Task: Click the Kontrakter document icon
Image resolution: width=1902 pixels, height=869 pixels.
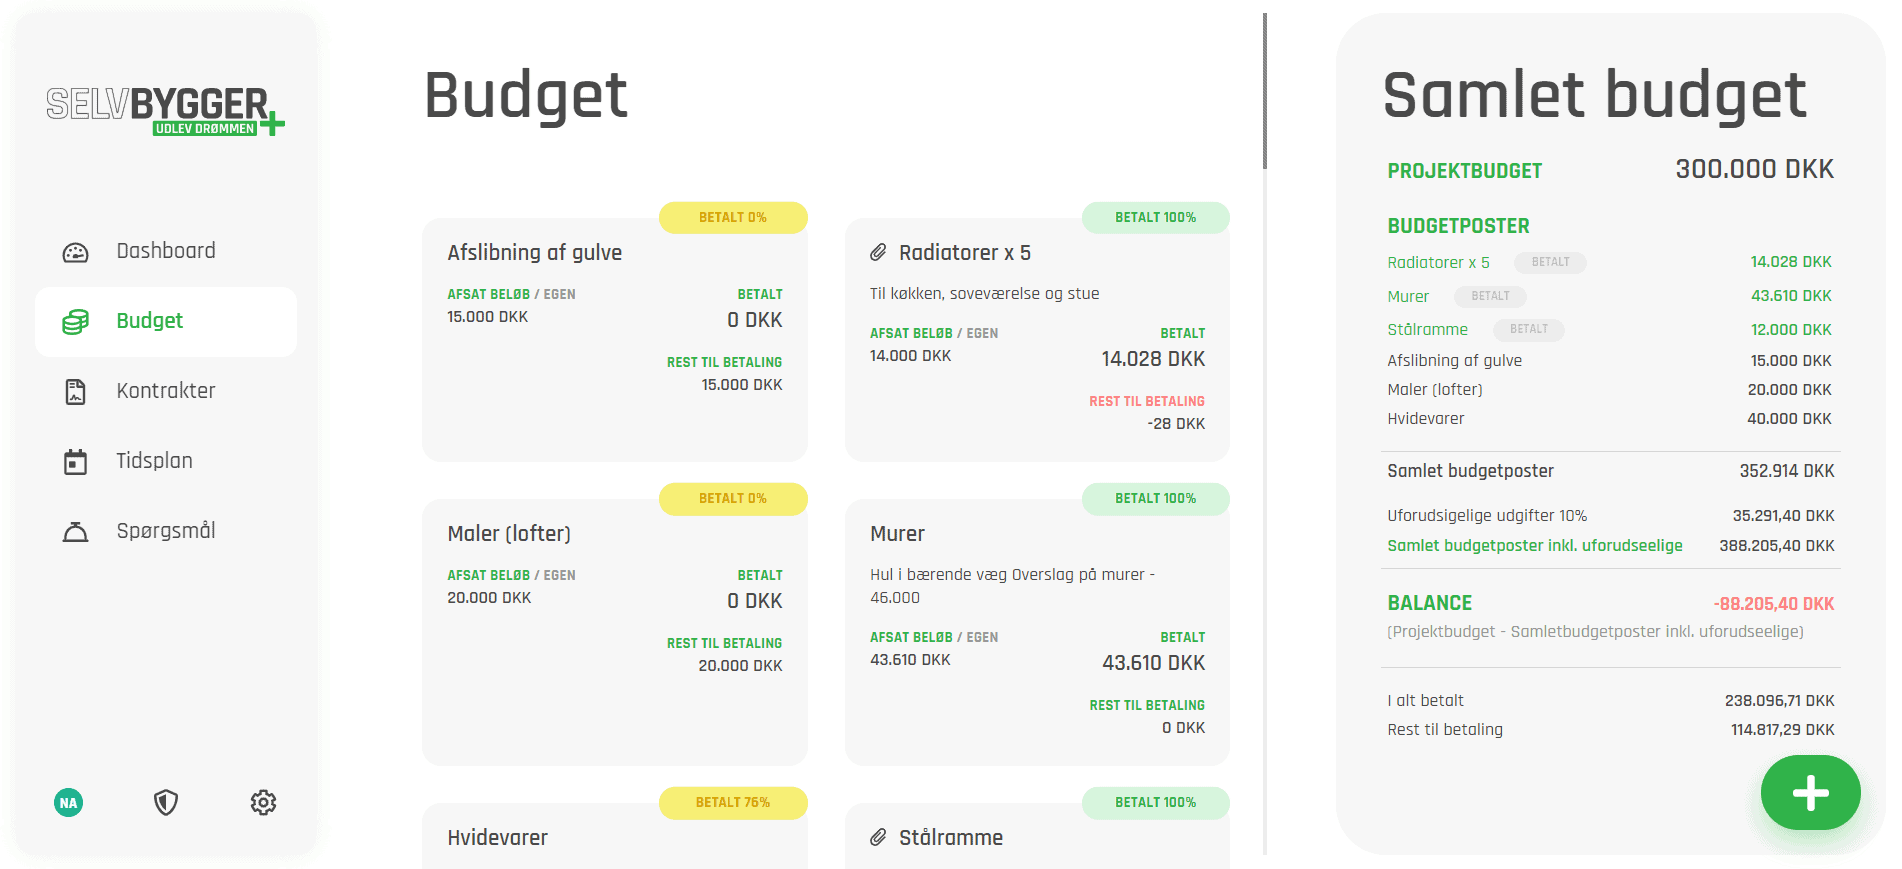Action: (75, 392)
